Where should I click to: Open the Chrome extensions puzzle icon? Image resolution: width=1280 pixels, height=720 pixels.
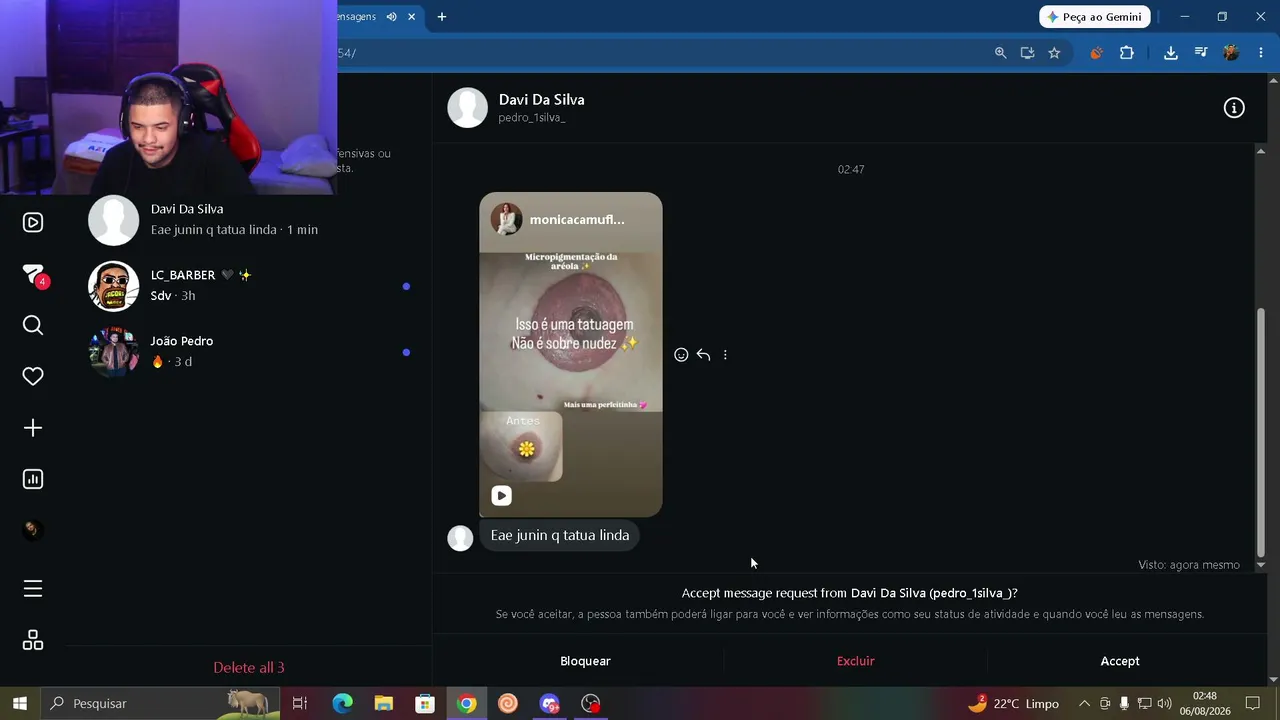coord(1126,53)
